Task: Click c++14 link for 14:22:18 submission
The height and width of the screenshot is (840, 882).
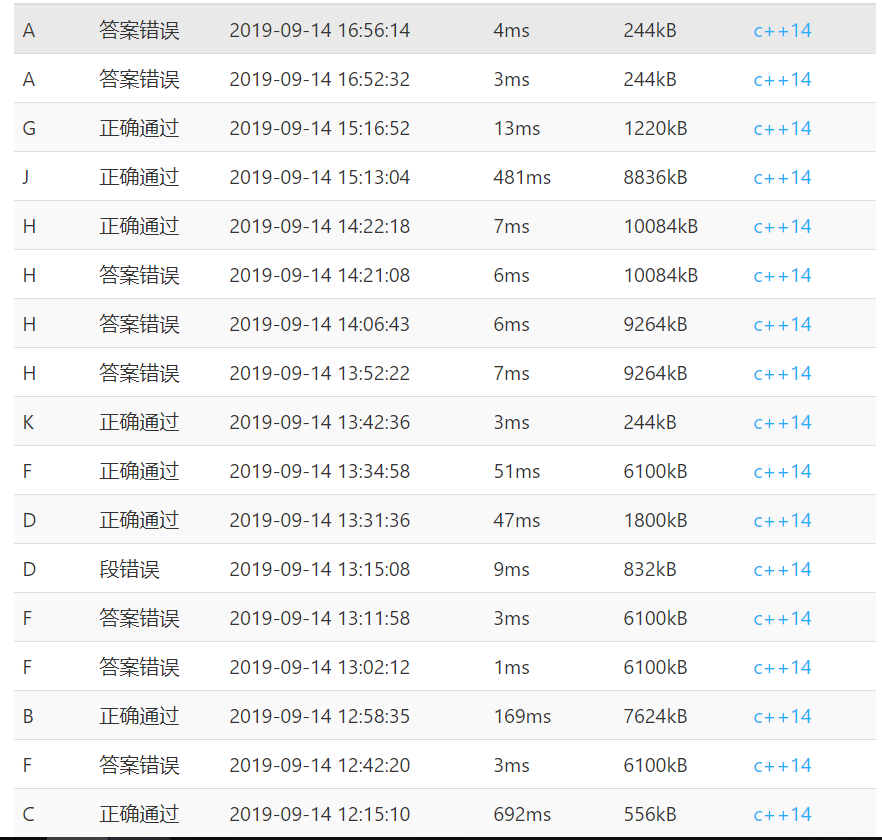Action: pyautogui.click(x=782, y=226)
